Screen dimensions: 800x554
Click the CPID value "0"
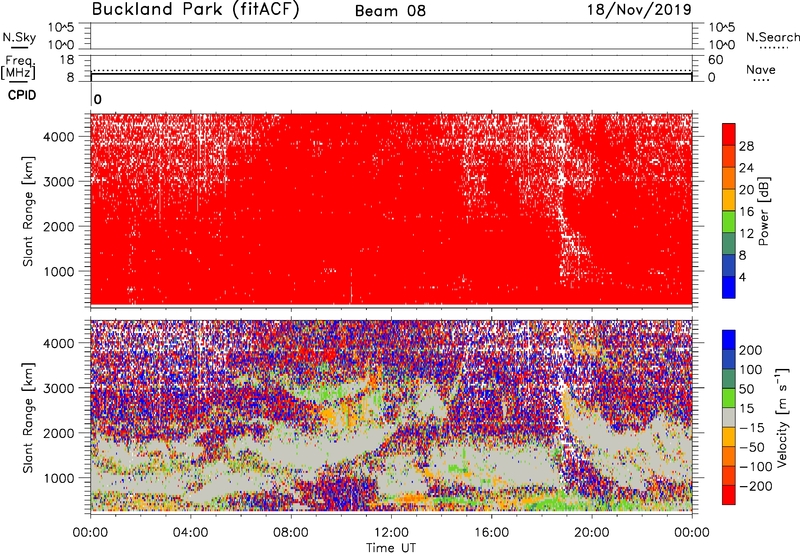[x=98, y=99]
